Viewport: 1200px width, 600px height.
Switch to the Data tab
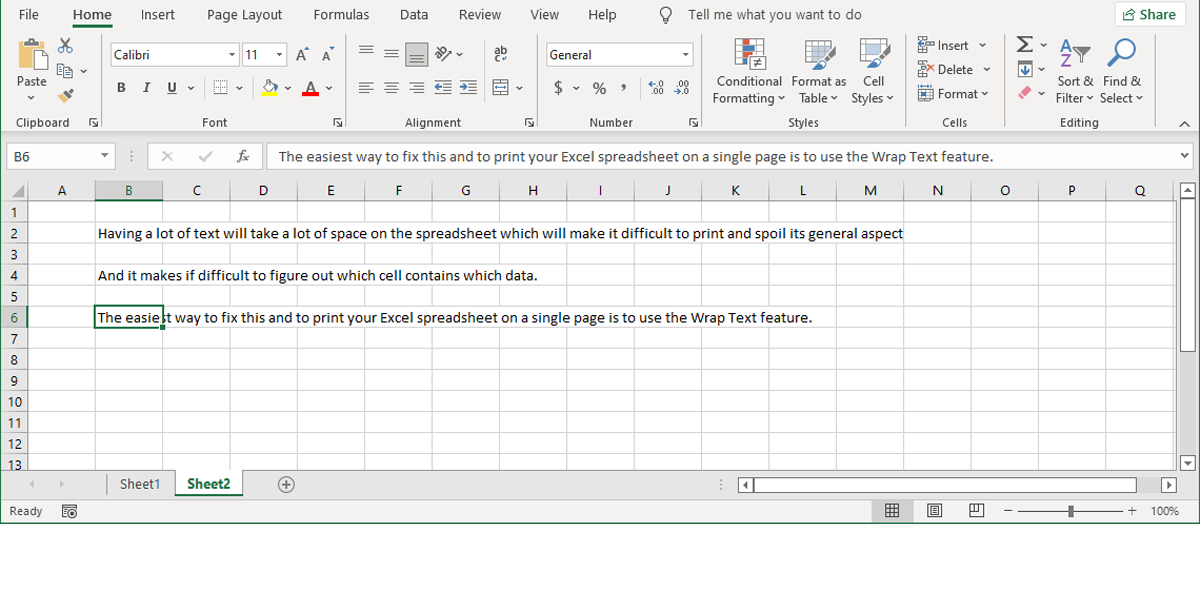414,15
